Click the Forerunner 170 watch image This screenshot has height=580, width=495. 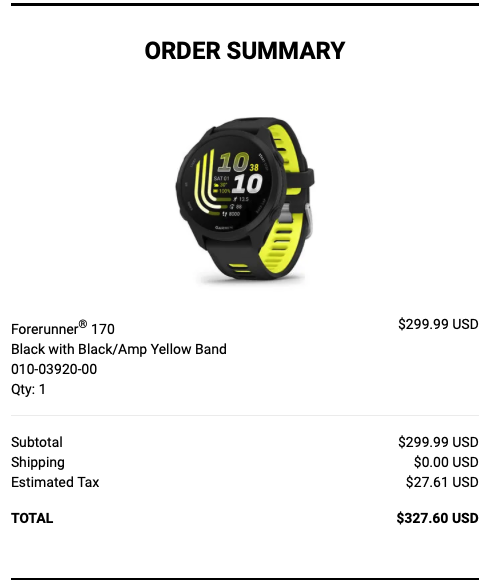(245, 200)
